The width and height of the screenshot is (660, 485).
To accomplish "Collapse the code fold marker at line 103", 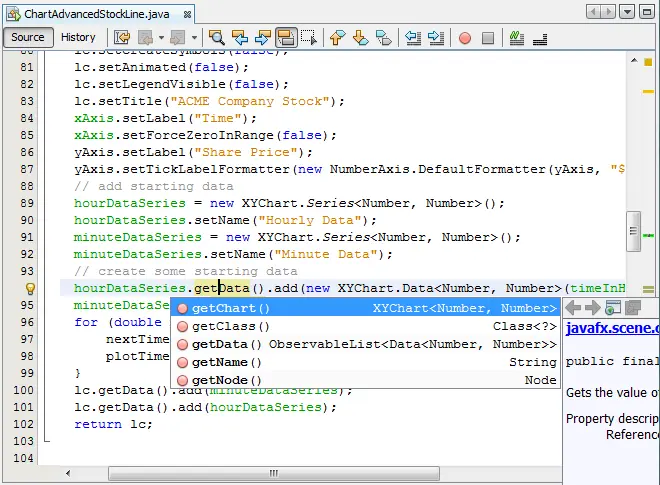I will pos(47,440).
